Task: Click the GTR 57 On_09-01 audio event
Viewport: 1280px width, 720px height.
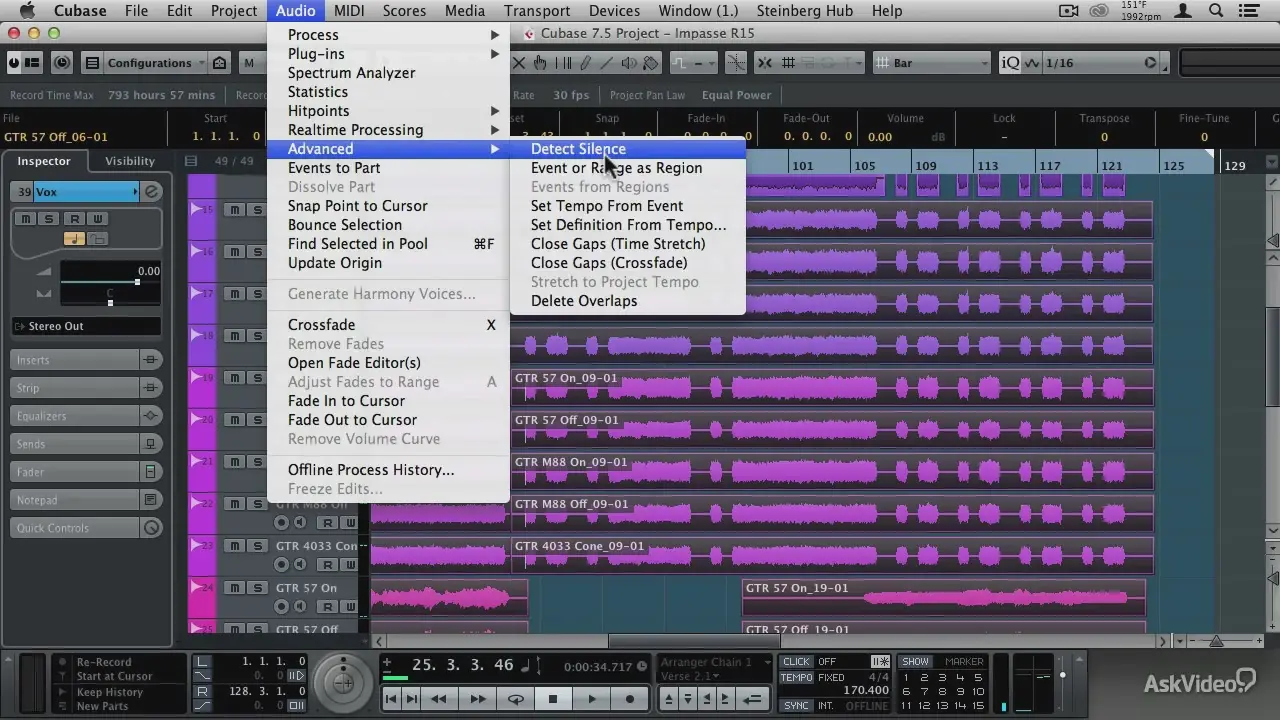Action: click(x=832, y=386)
